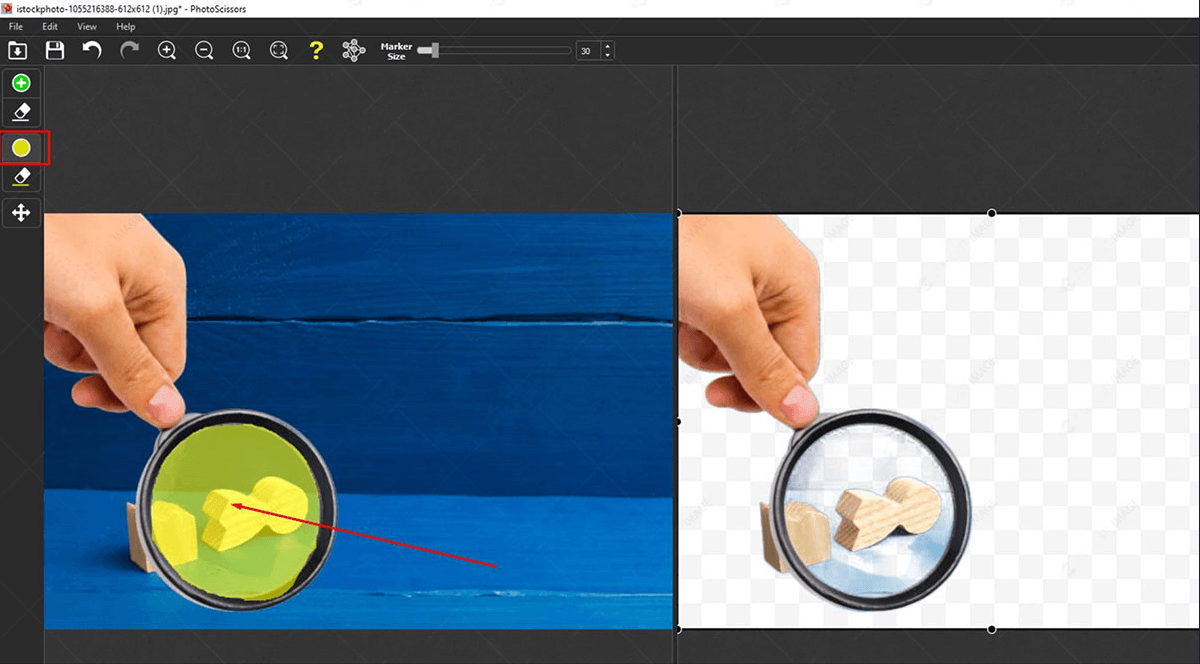Click the Redo arrow icon

(129, 50)
